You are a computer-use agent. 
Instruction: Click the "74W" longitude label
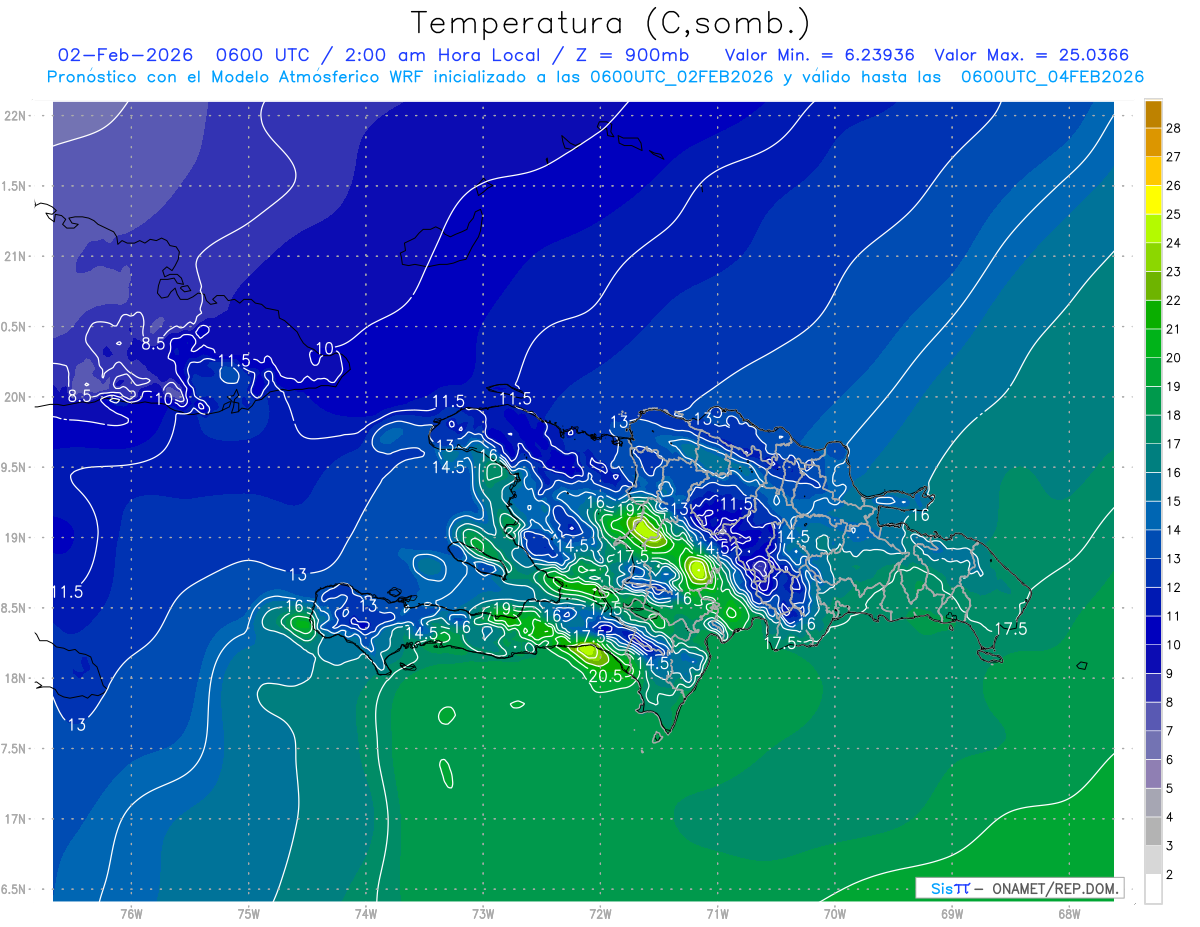[366, 913]
